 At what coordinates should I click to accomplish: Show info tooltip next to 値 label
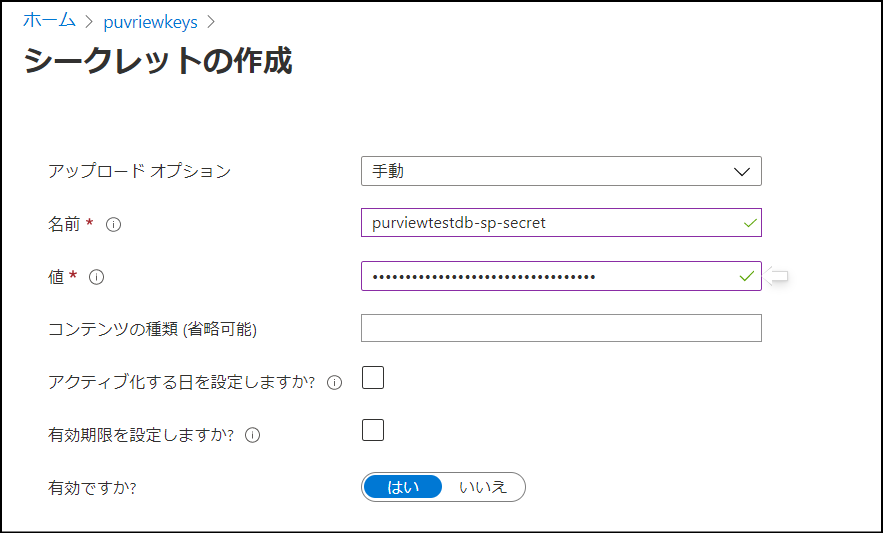click(97, 277)
